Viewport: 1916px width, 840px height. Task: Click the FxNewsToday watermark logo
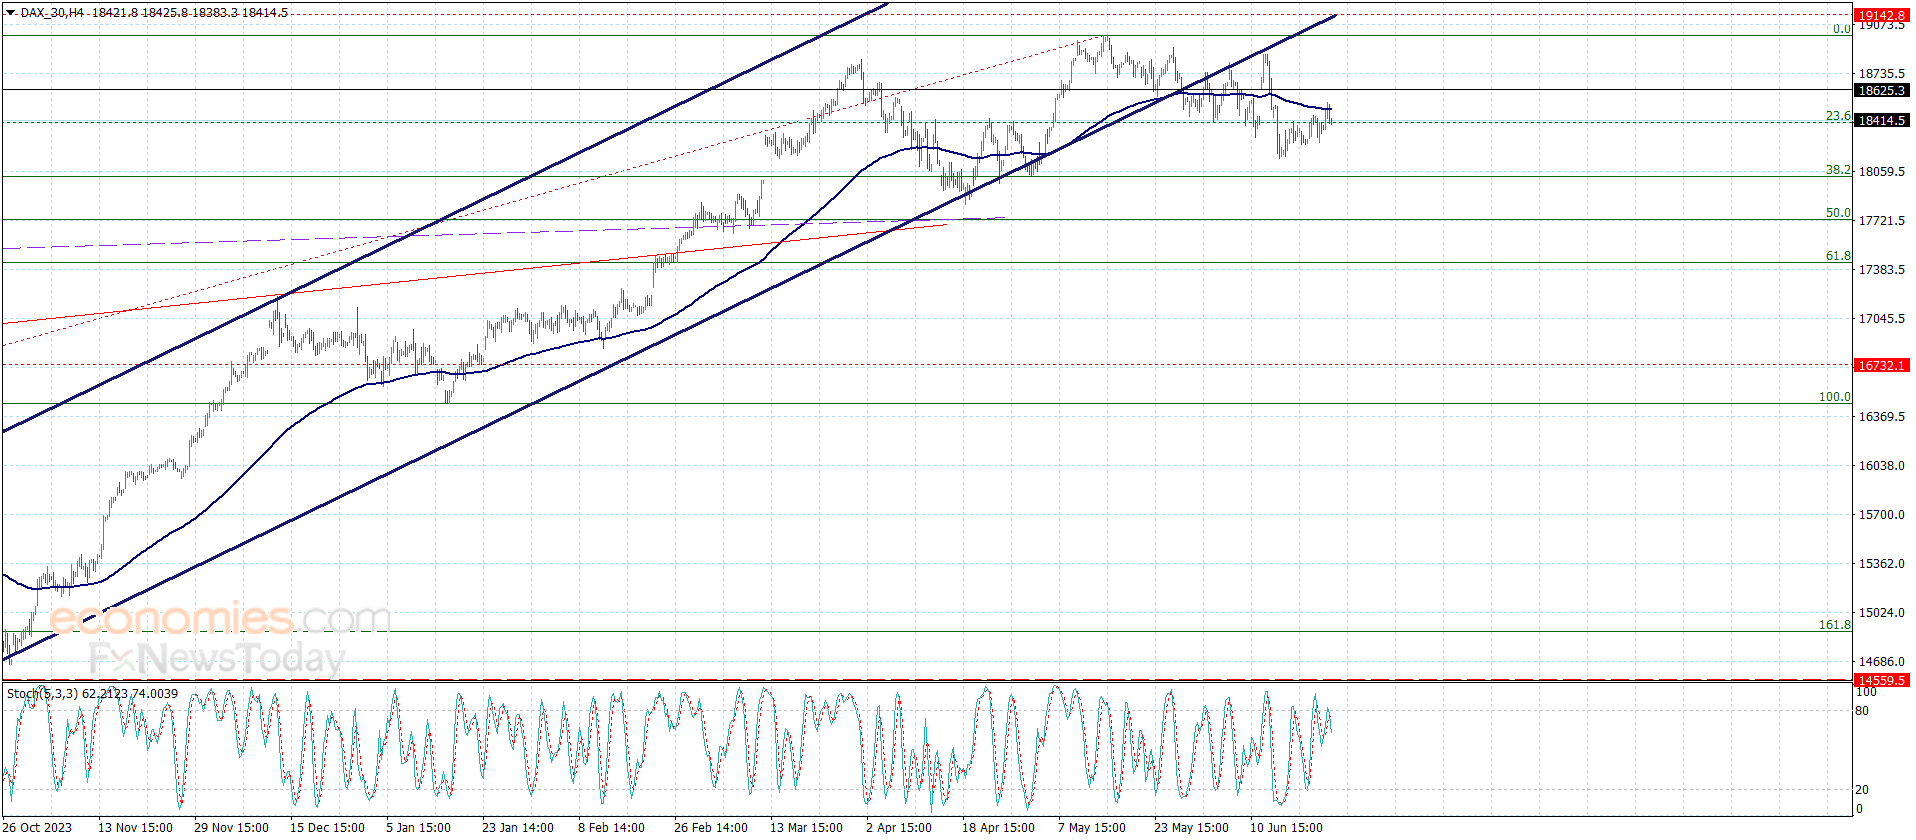coord(216,659)
